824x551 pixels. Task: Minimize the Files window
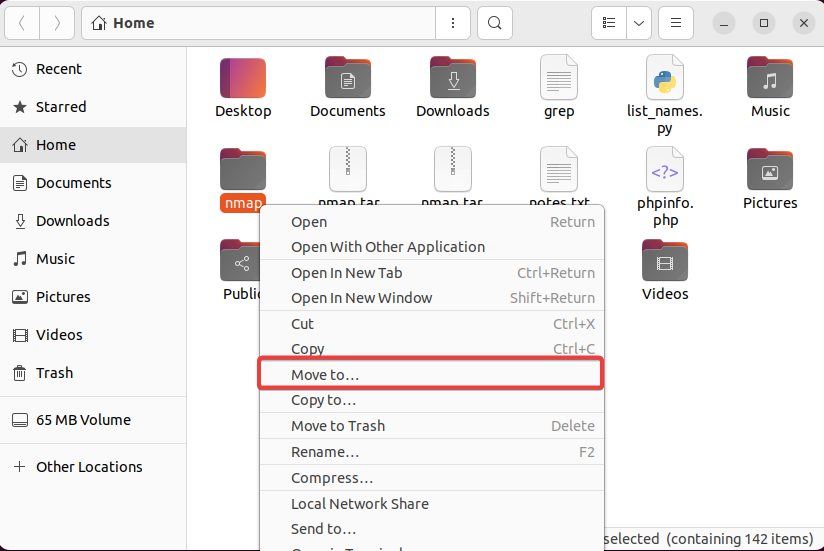[724, 23]
